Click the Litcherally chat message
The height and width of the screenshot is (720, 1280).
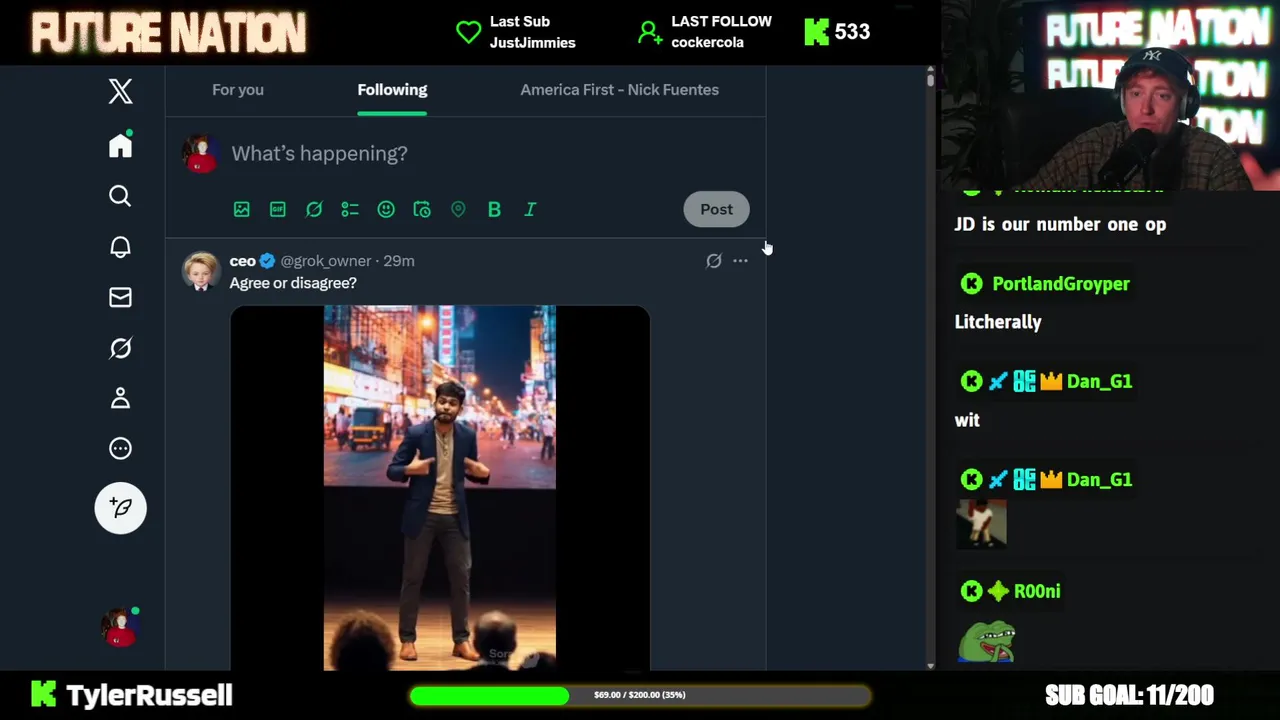coord(998,322)
